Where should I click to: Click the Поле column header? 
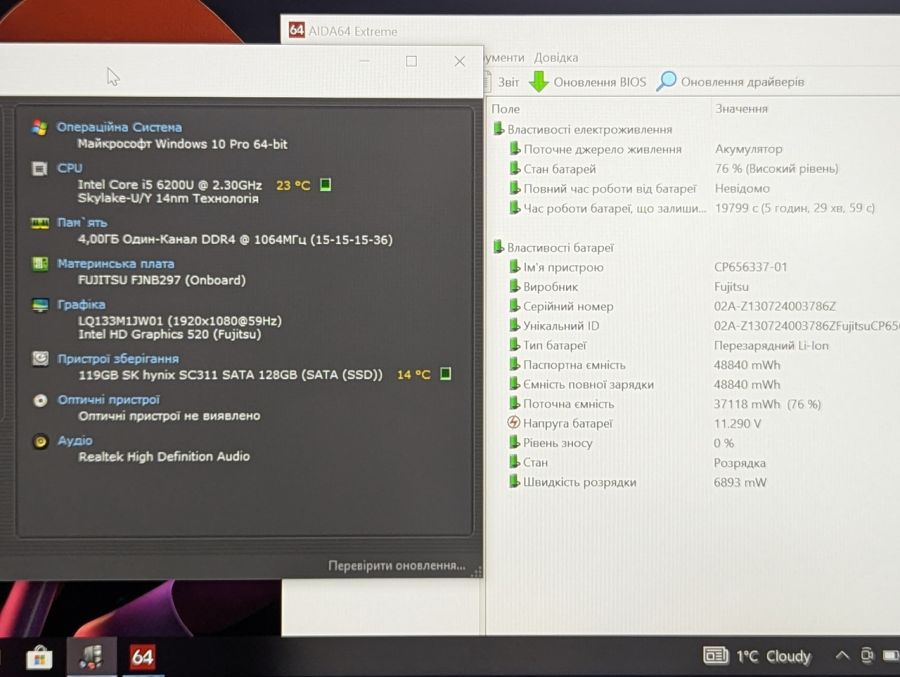[x=505, y=109]
